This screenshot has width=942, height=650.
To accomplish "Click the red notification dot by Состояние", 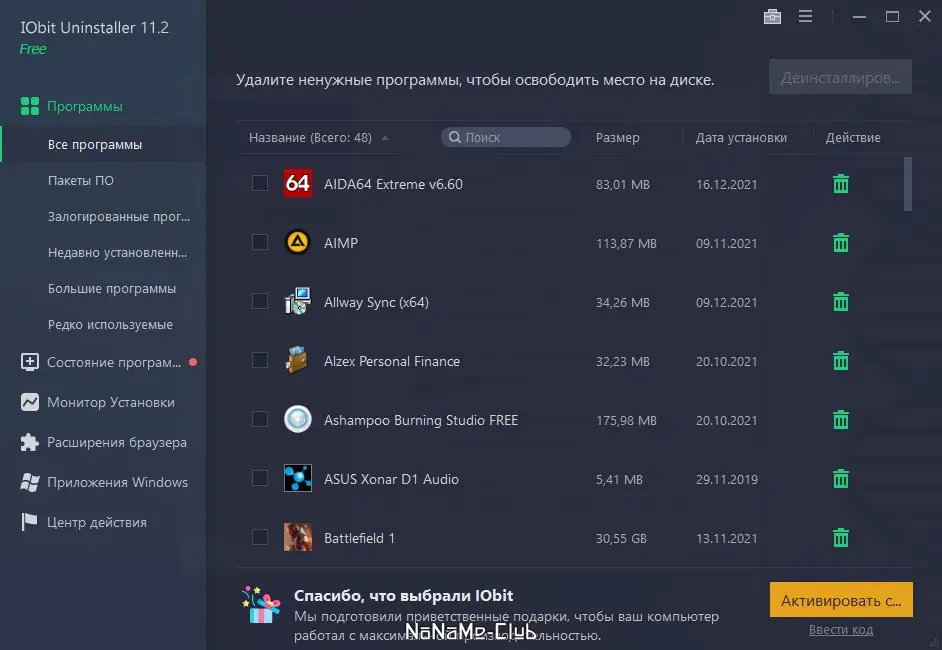I will point(193,362).
